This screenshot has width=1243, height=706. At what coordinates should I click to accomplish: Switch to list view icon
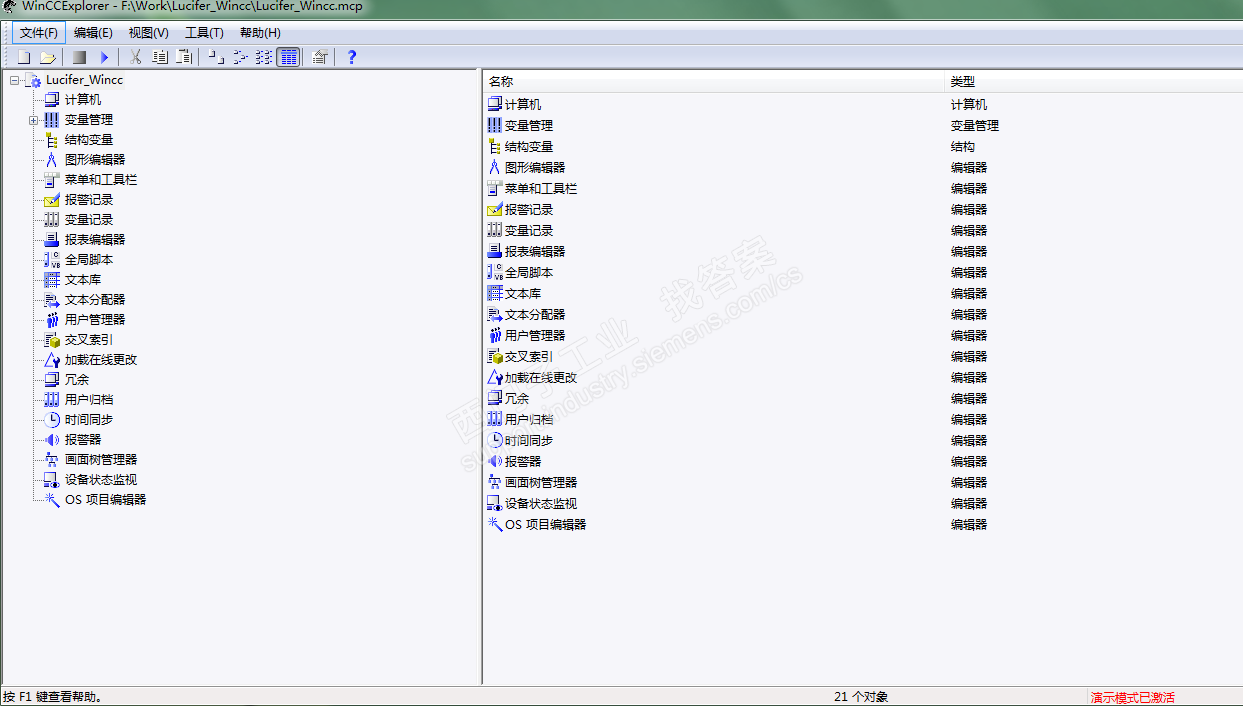[x=264, y=57]
